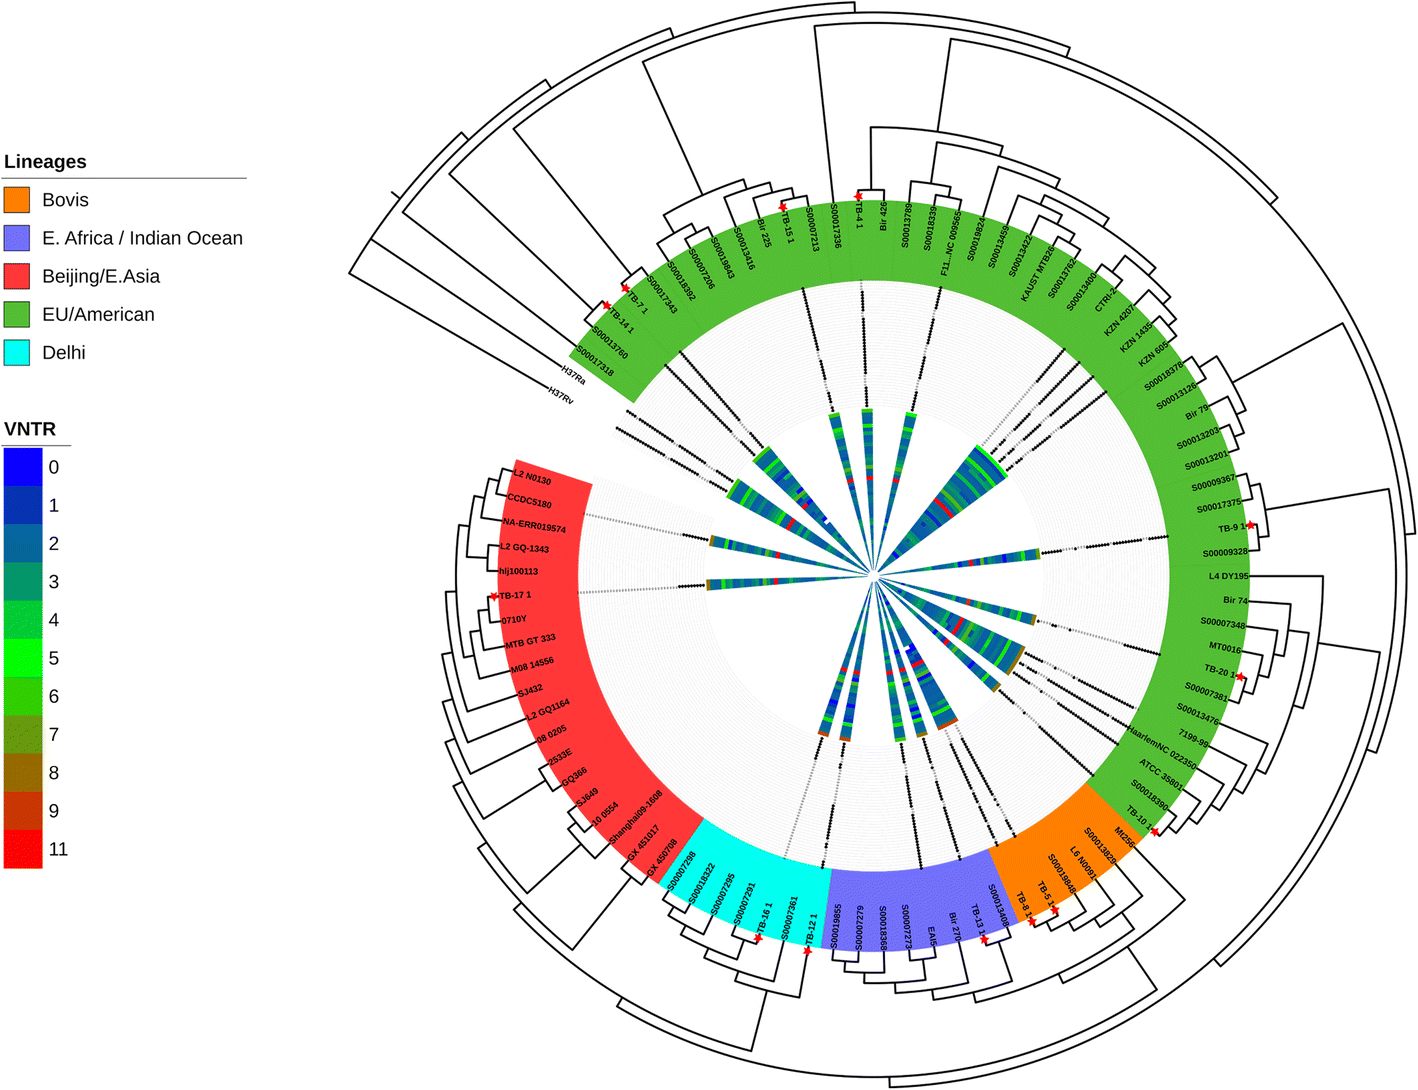The width and height of the screenshot is (1418, 1090).
Task: Click the VNTR 0 blue color block
Action: click(23, 467)
